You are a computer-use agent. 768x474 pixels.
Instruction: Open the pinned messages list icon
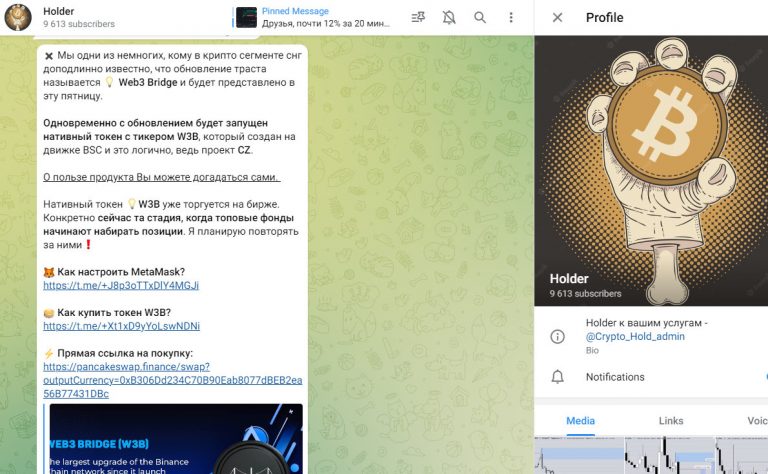click(417, 17)
